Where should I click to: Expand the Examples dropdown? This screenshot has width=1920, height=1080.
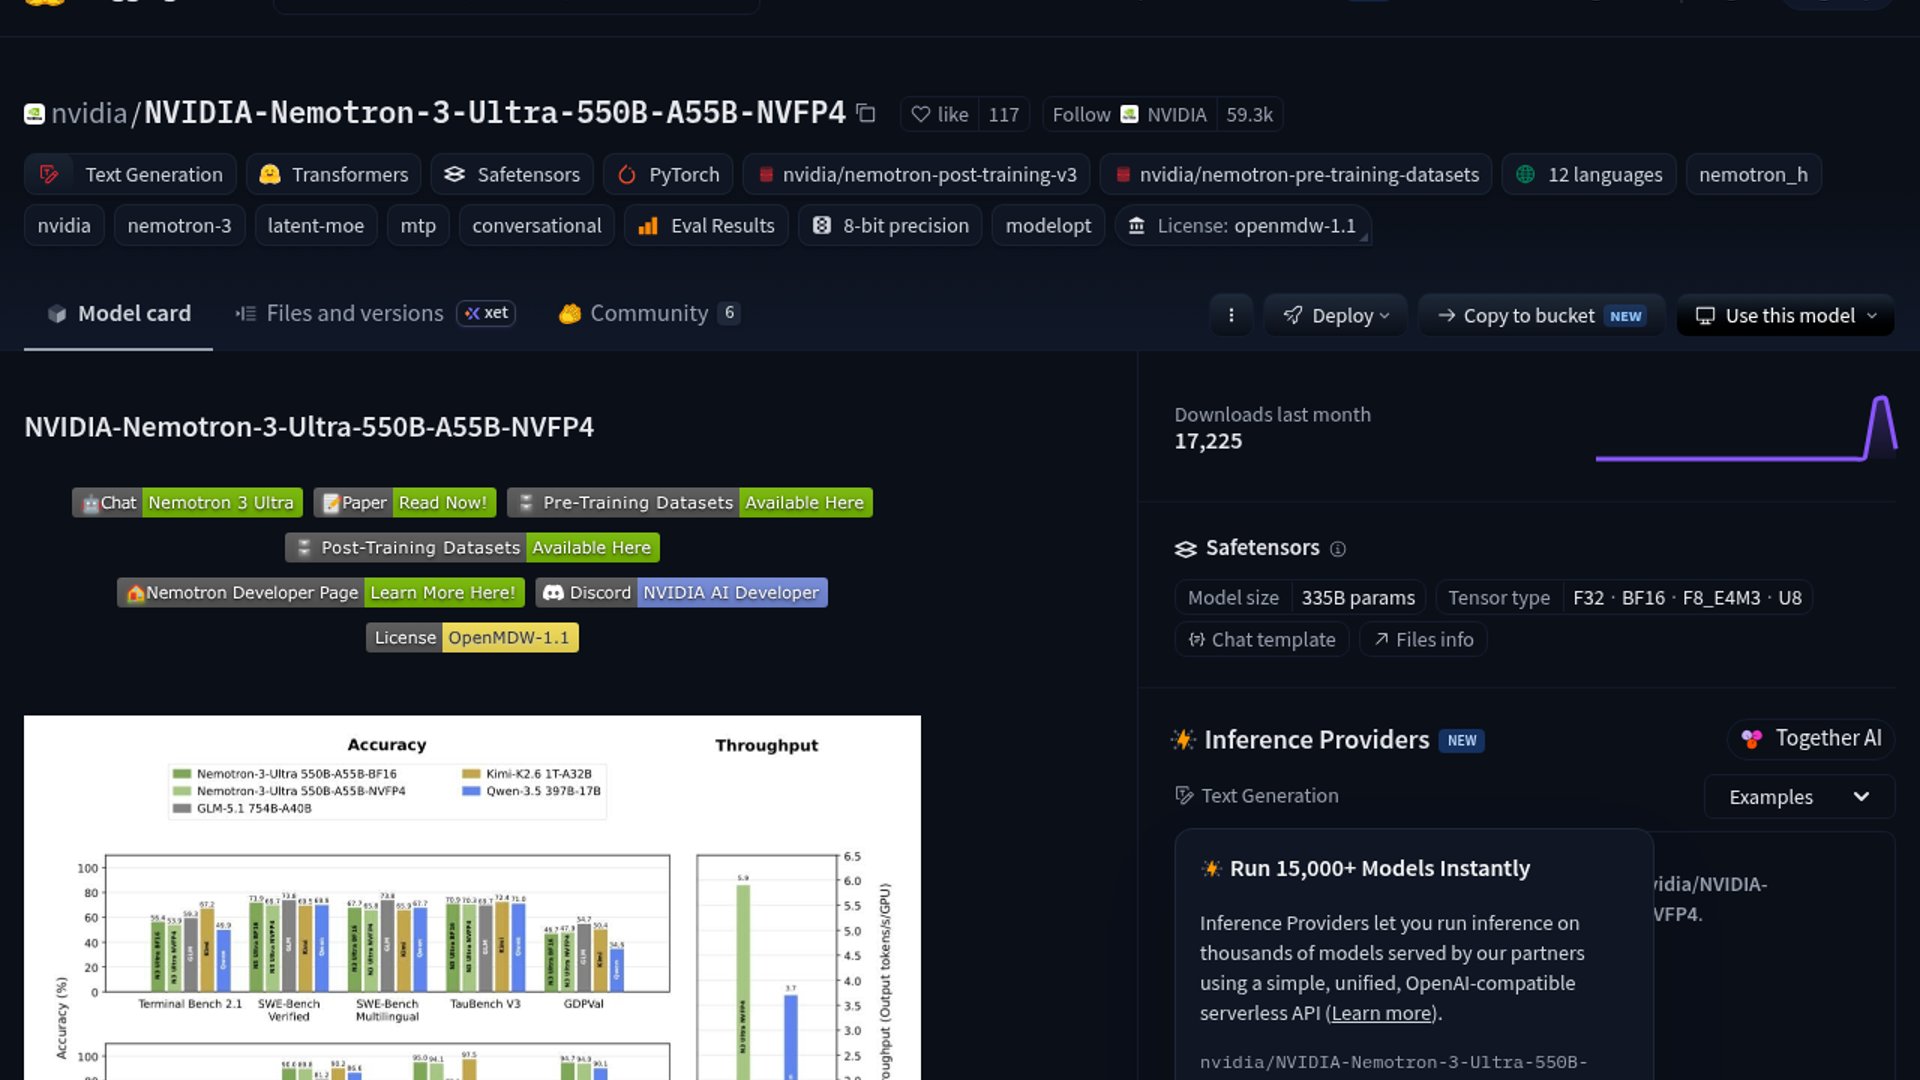(1800, 797)
